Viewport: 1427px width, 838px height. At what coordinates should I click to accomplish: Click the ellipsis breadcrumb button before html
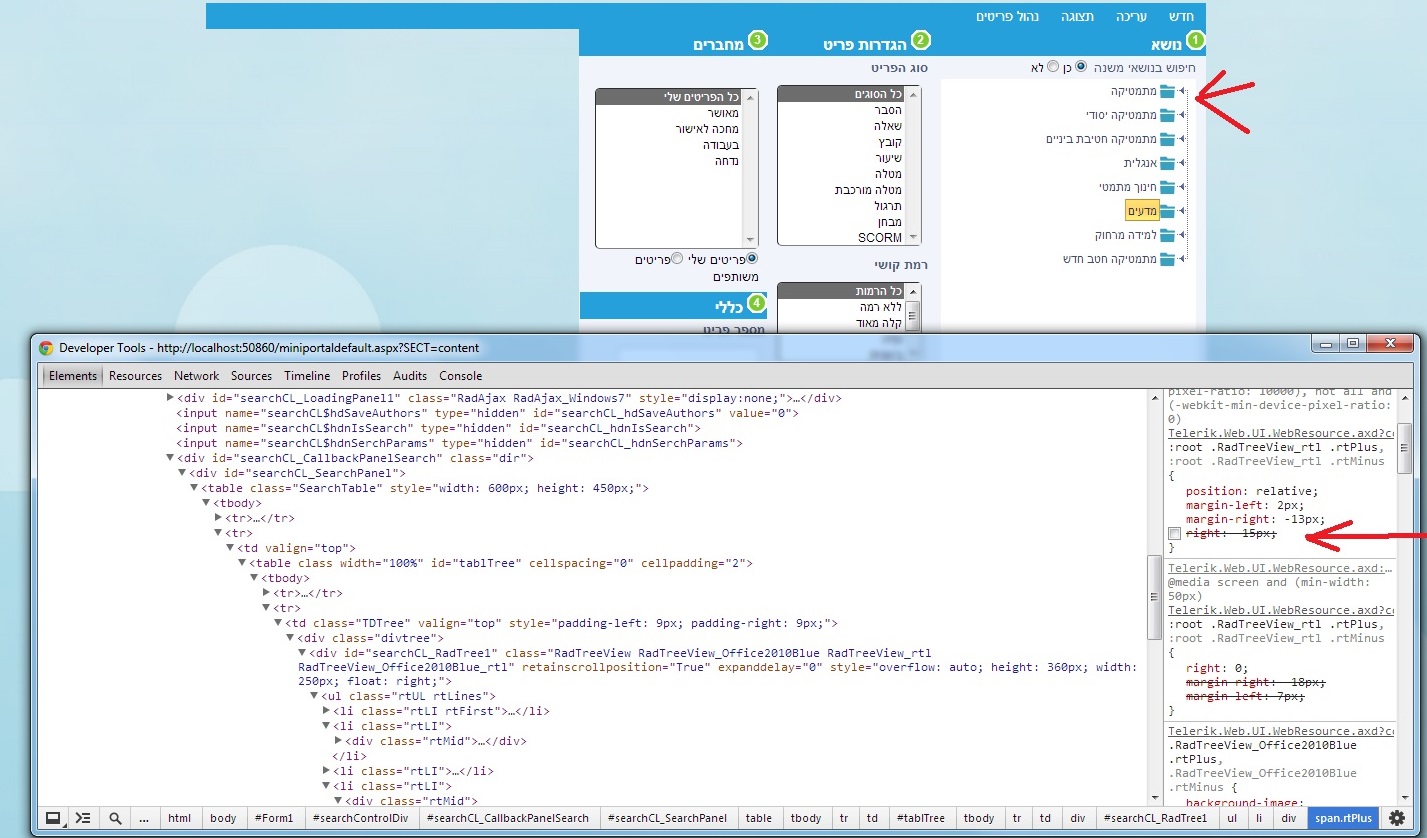point(144,818)
